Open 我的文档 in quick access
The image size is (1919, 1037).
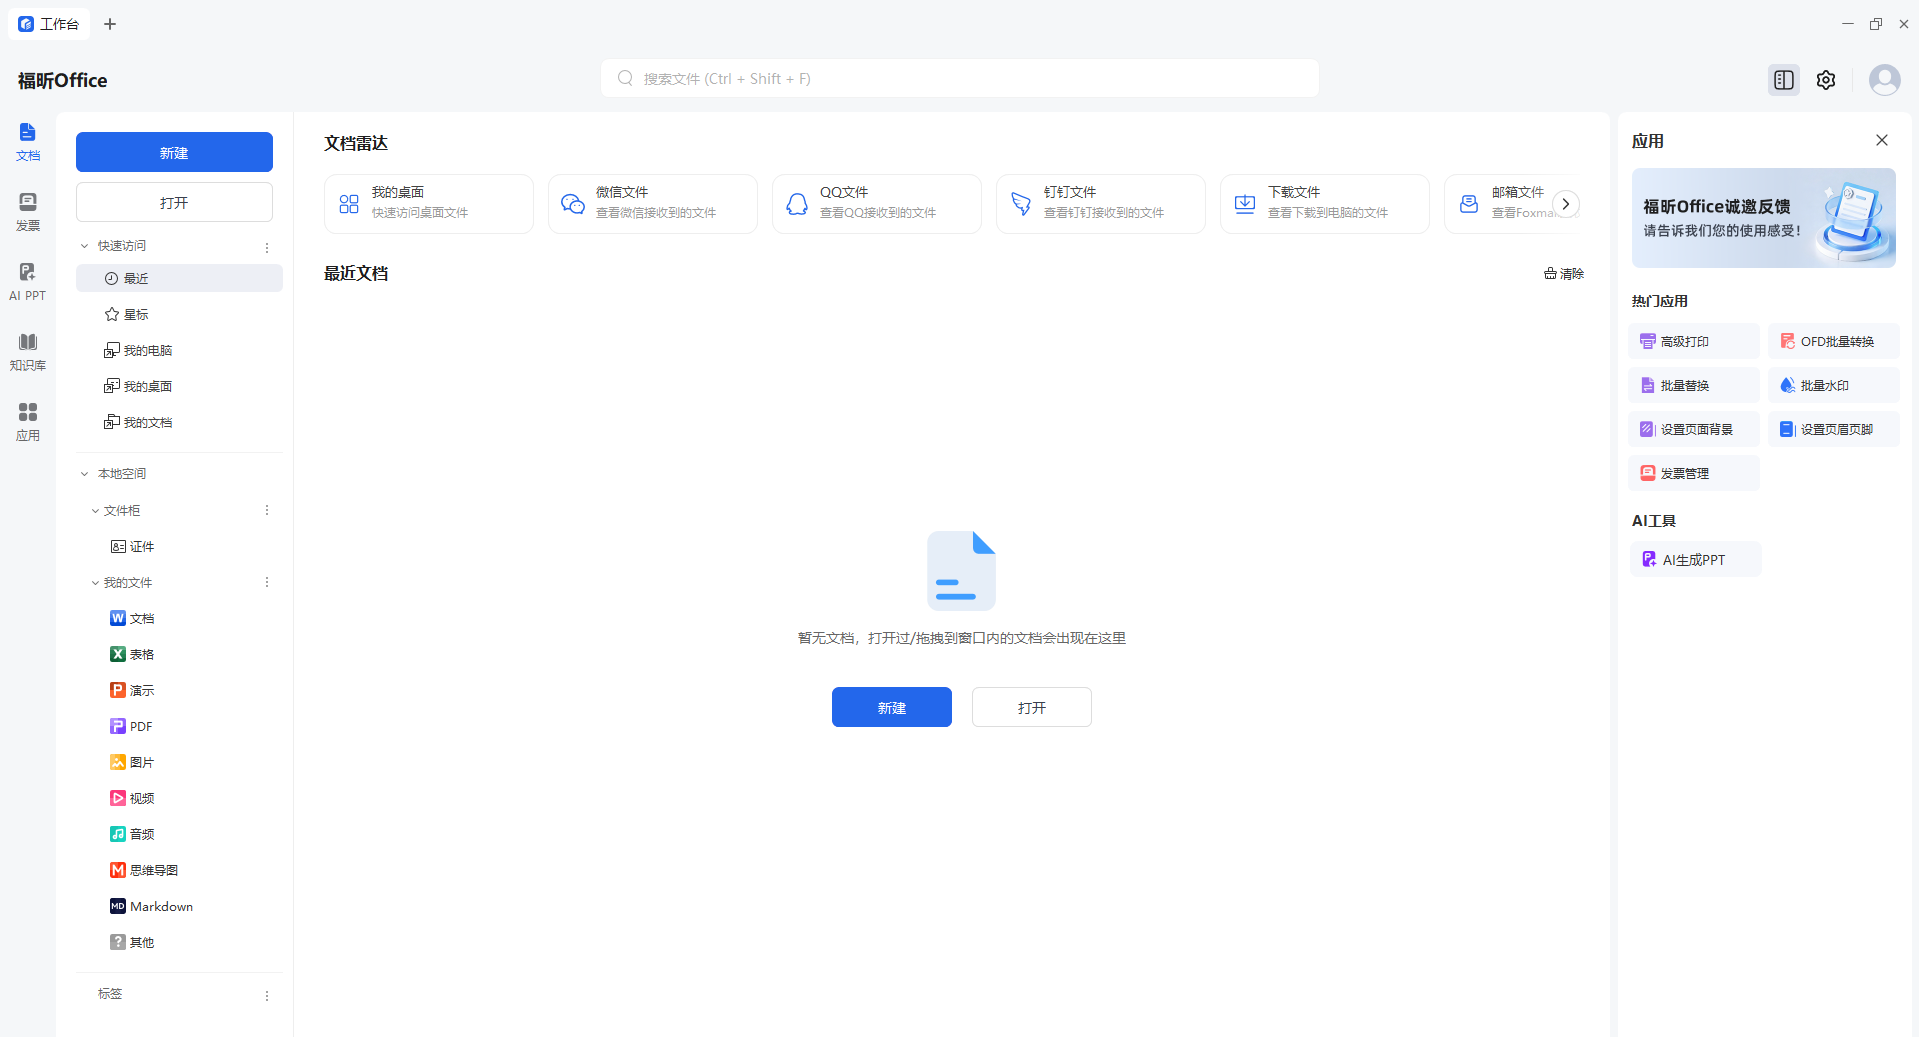point(179,422)
